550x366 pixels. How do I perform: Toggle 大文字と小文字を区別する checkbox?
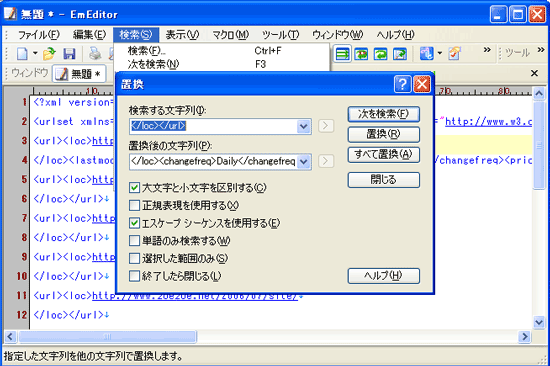point(134,188)
